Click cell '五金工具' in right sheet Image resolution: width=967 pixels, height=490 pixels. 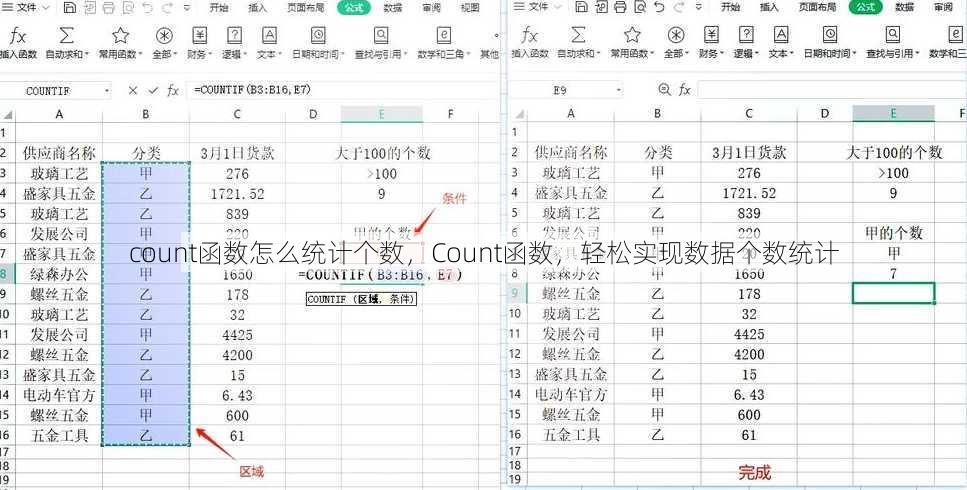tap(571, 435)
